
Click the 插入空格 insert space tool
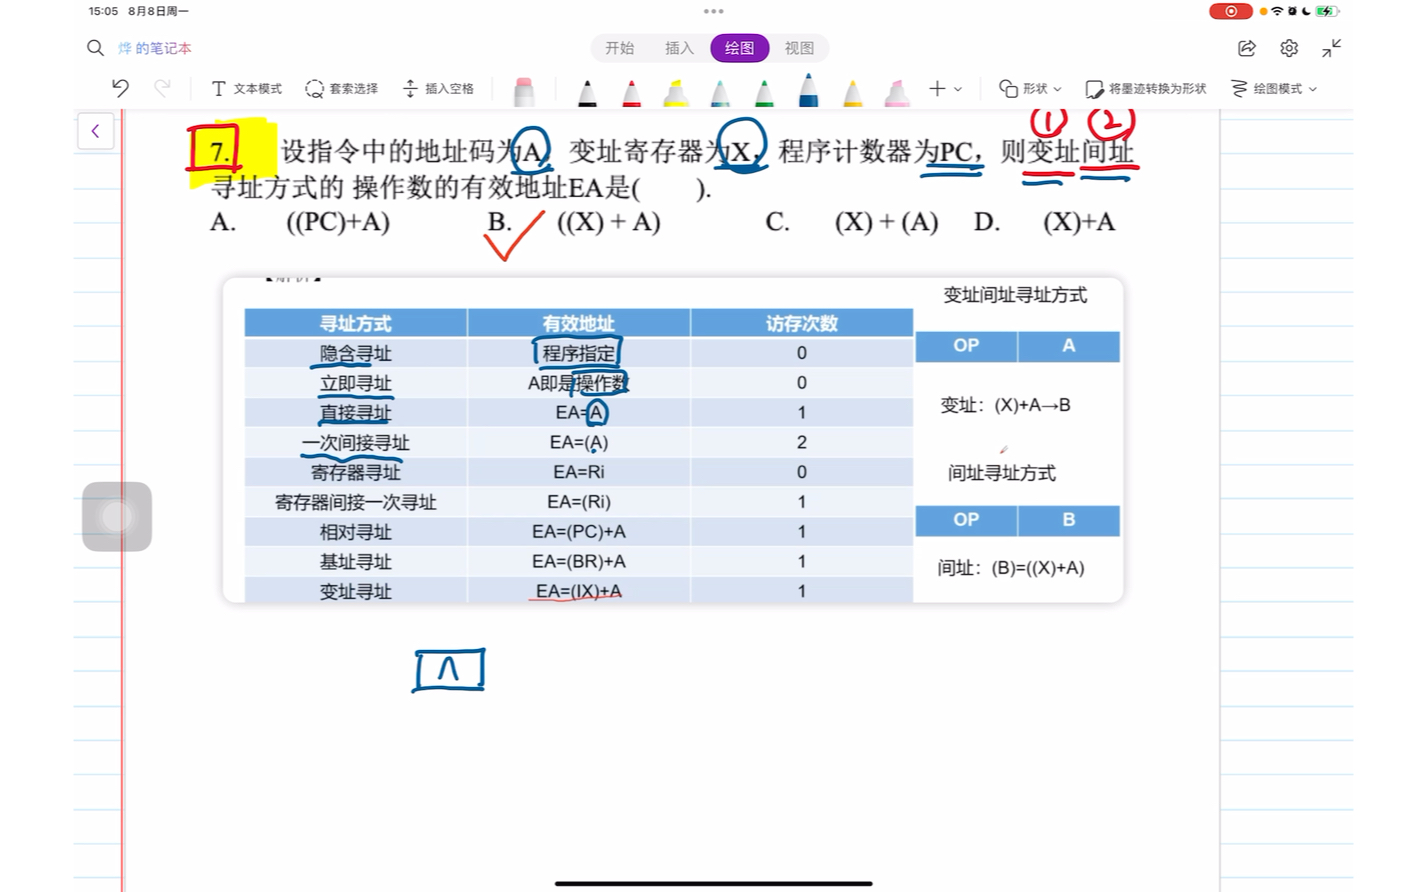(438, 88)
